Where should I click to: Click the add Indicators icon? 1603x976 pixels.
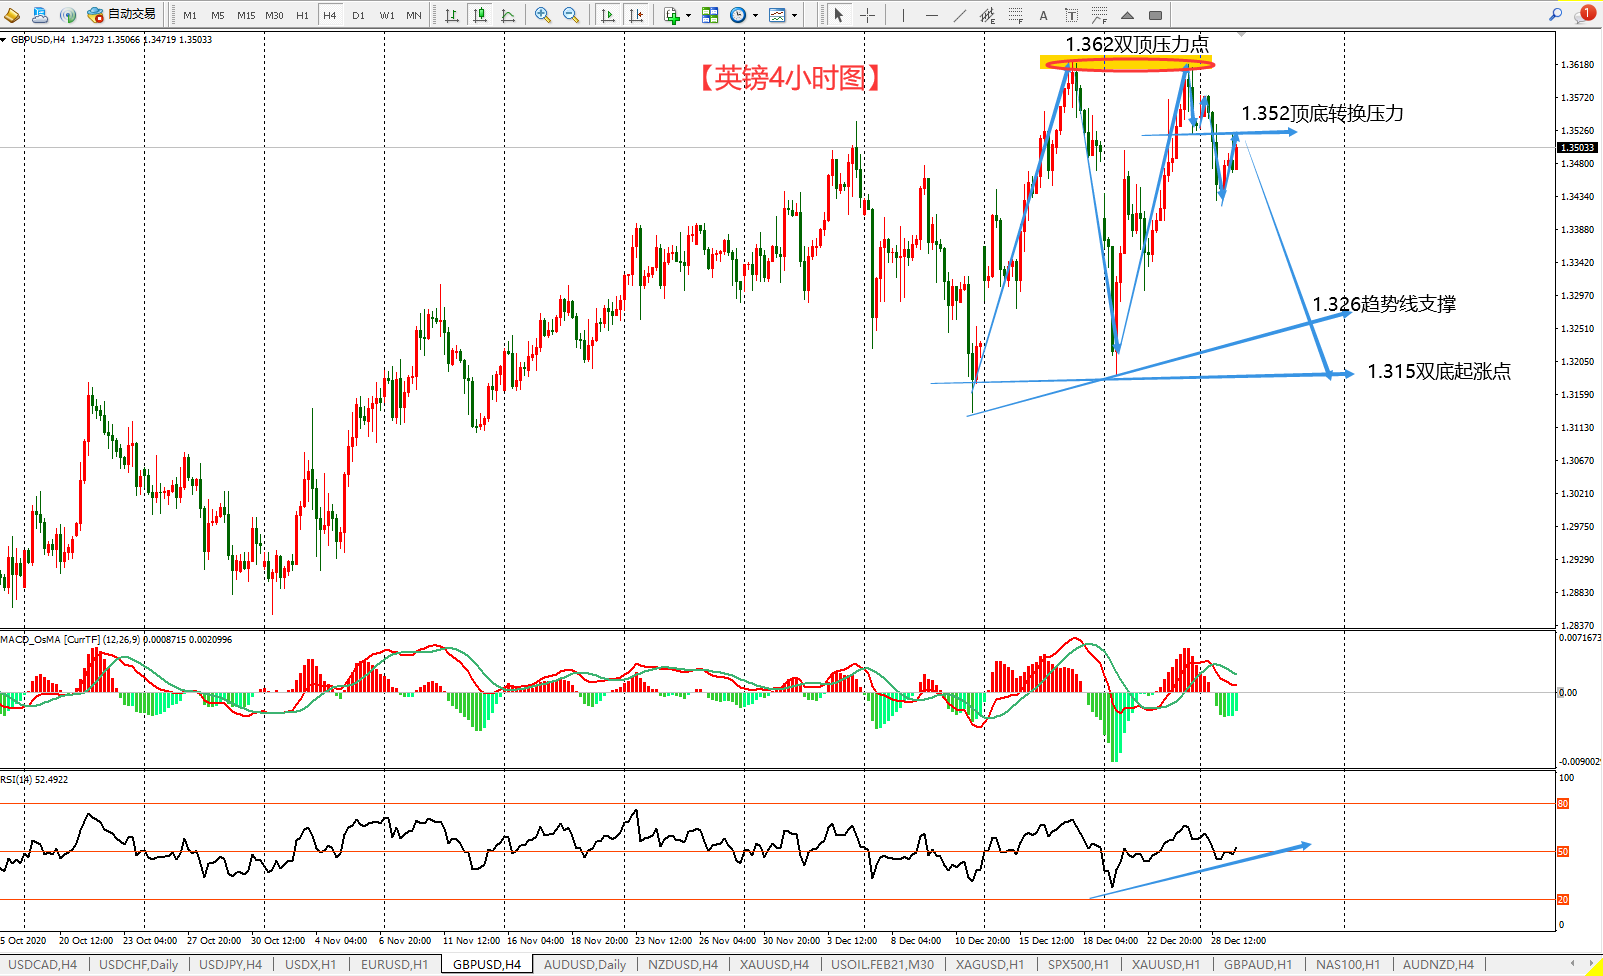pos(672,15)
